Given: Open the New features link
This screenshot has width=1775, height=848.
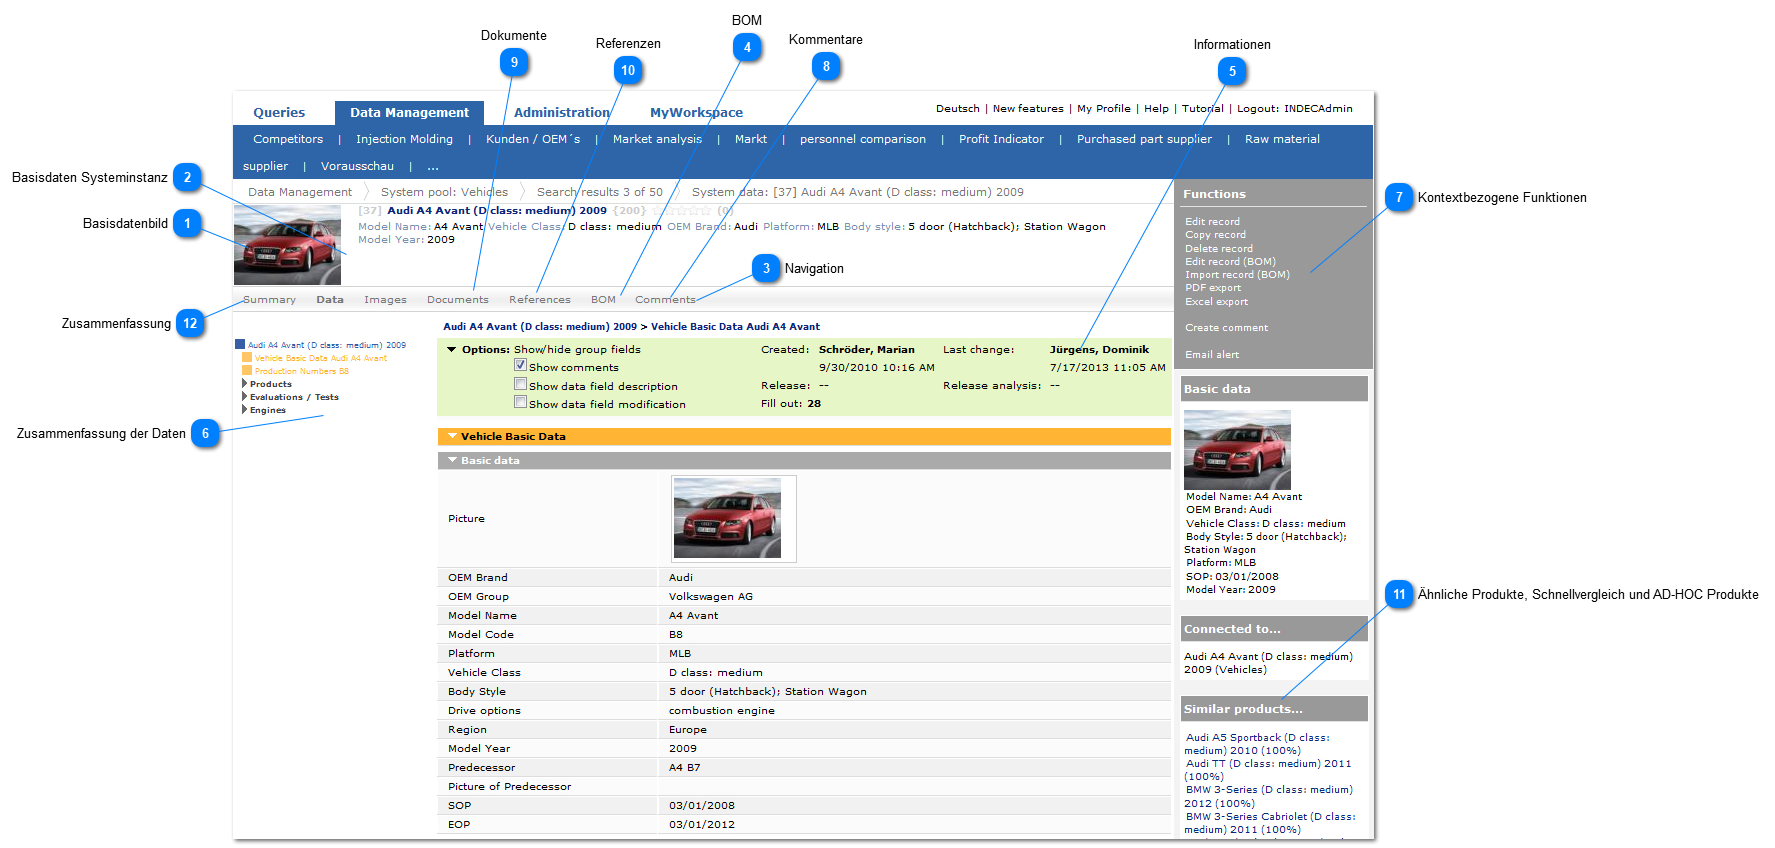Looking at the screenshot, I should pyautogui.click(x=1028, y=109).
